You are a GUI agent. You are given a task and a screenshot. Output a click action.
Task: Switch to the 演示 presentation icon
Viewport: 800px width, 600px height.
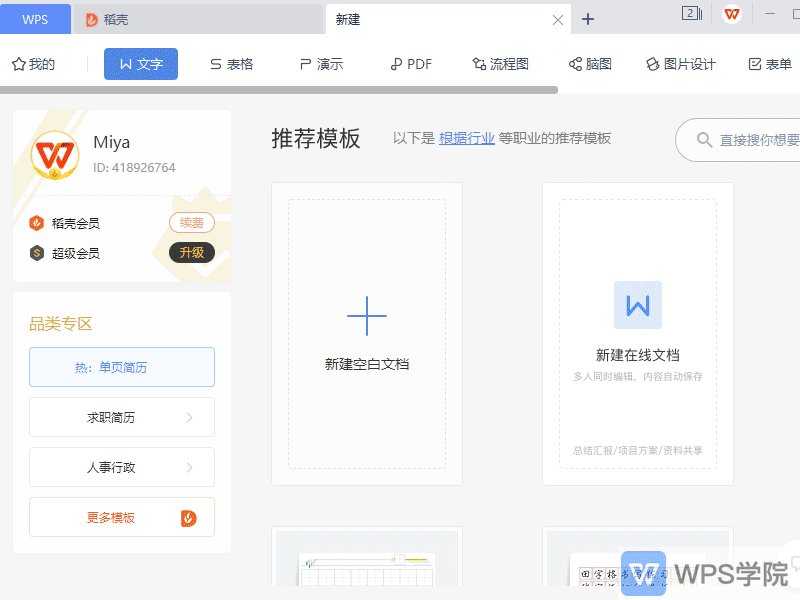click(x=320, y=63)
